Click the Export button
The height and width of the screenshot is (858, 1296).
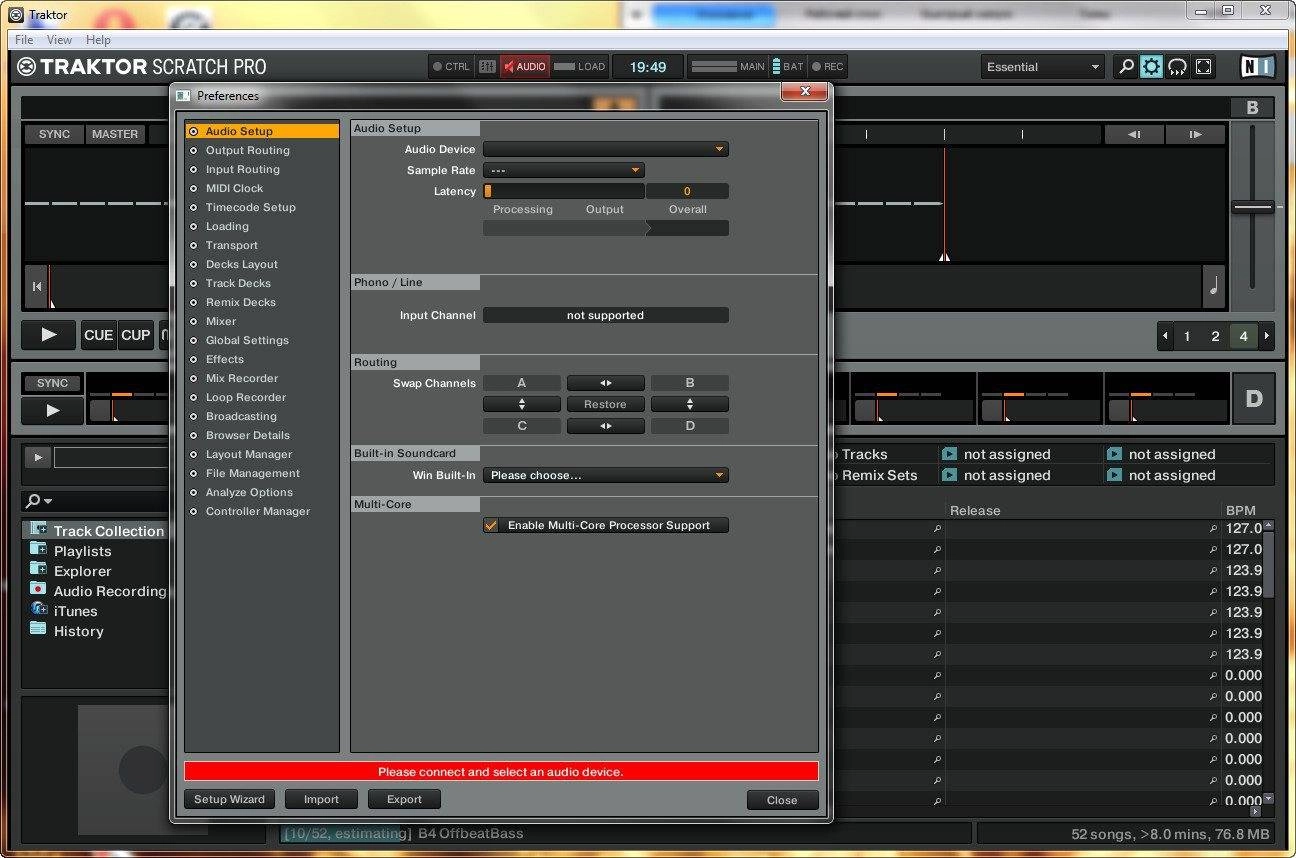(x=404, y=799)
